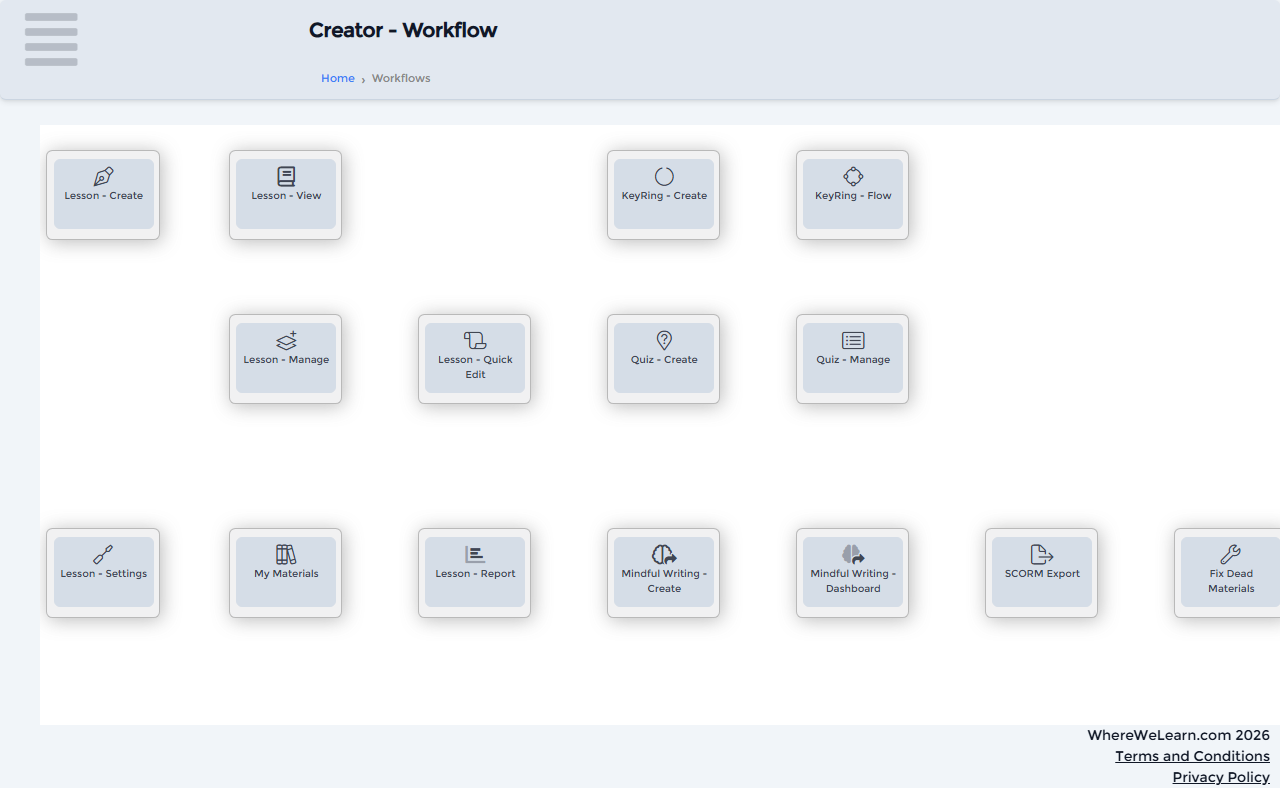Click the Lesson - Manage layers icon
1280x788 pixels.
coord(286,341)
